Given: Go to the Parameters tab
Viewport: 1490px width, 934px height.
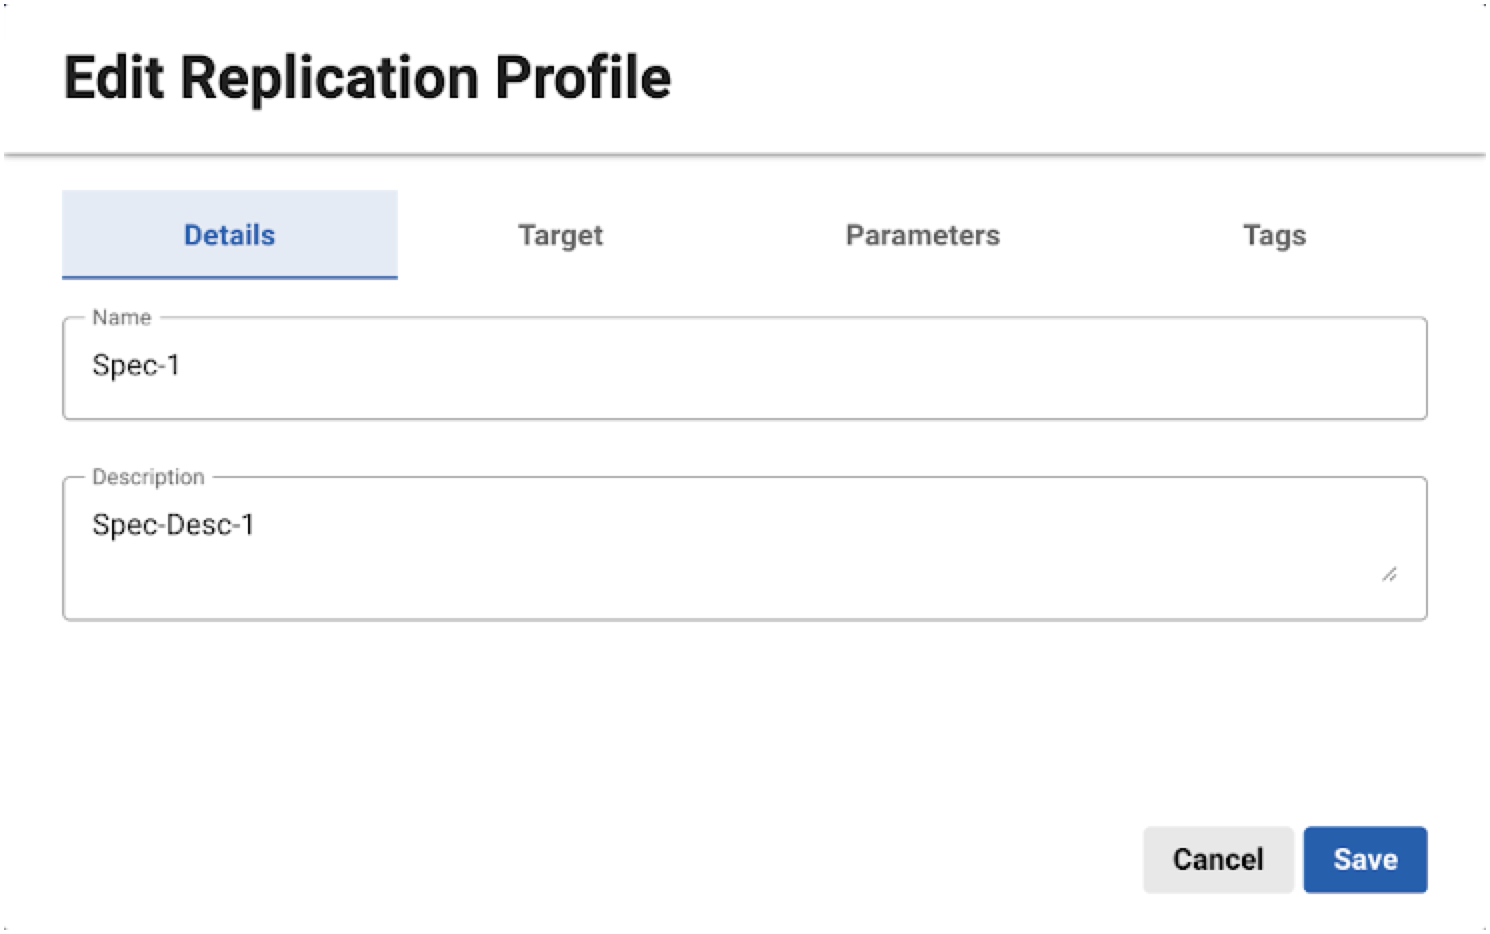Looking at the screenshot, I should 922,235.
